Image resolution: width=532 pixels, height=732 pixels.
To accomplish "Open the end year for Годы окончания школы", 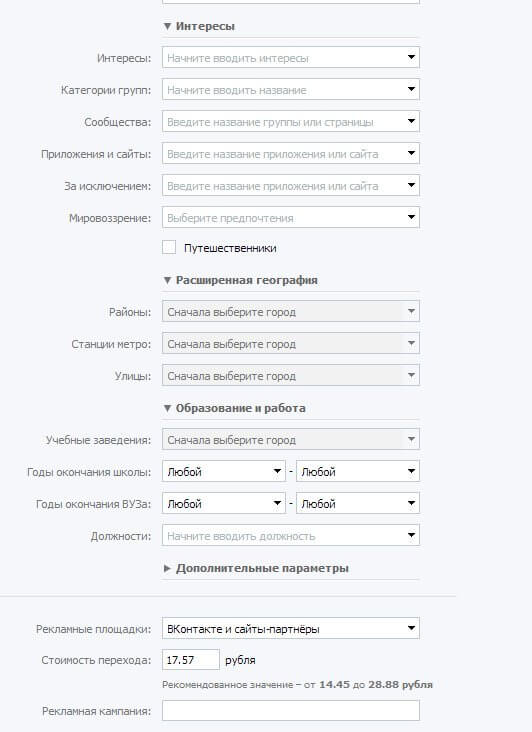I will (x=358, y=471).
